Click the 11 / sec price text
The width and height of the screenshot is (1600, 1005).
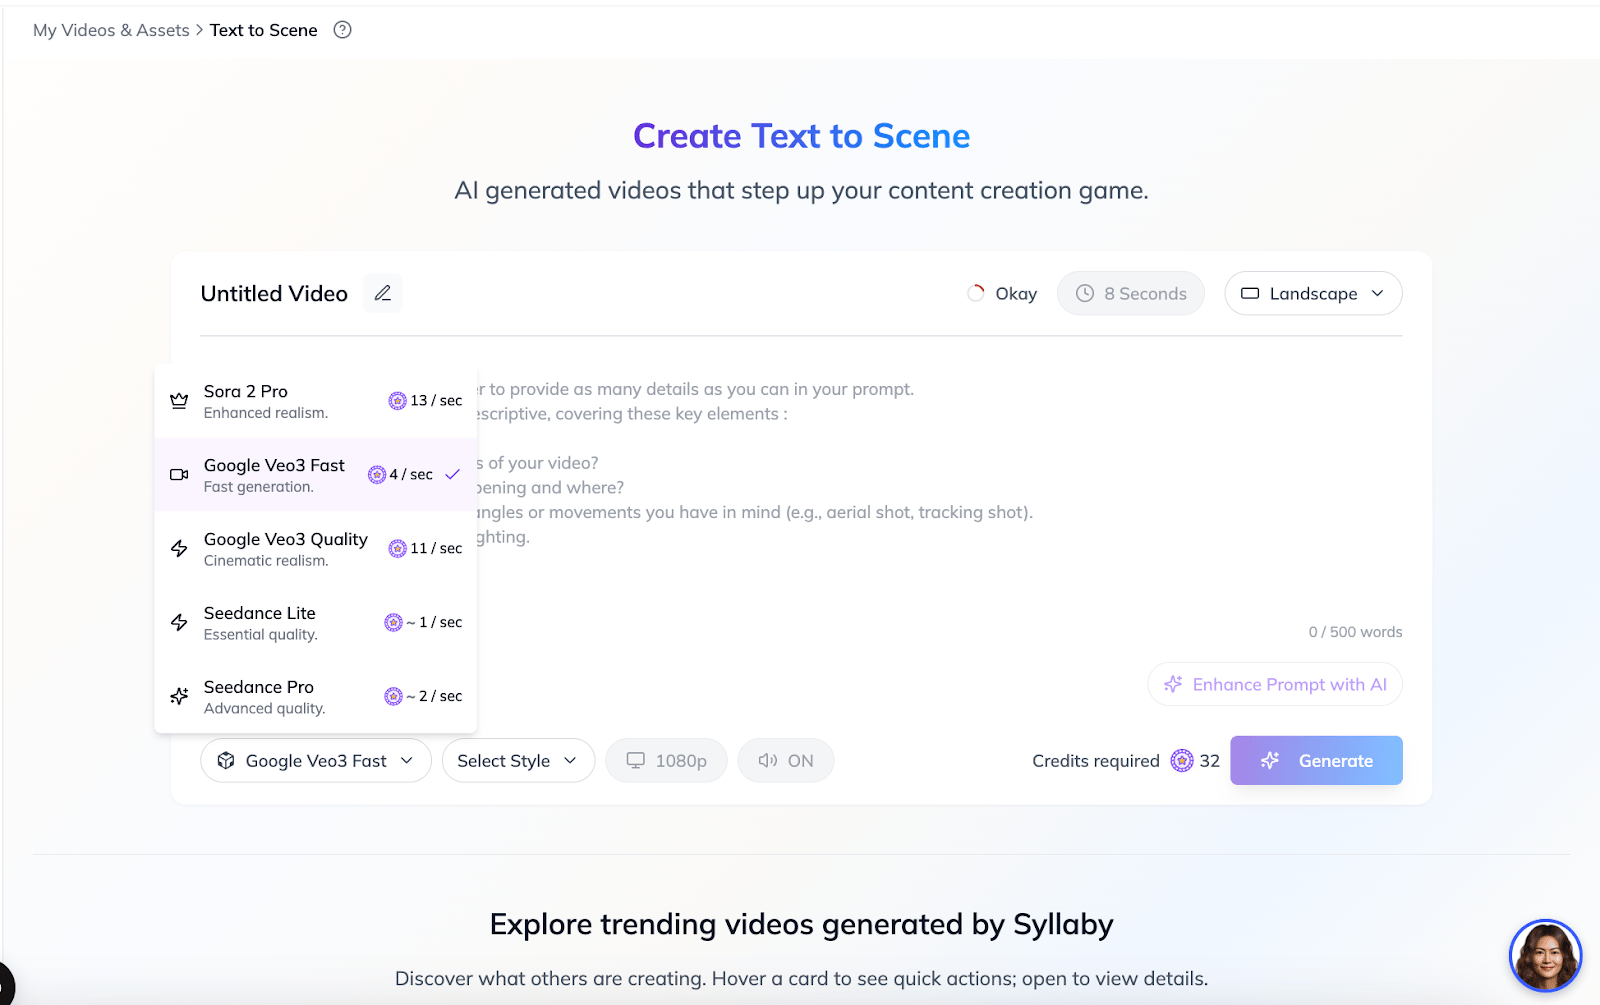(x=436, y=549)
